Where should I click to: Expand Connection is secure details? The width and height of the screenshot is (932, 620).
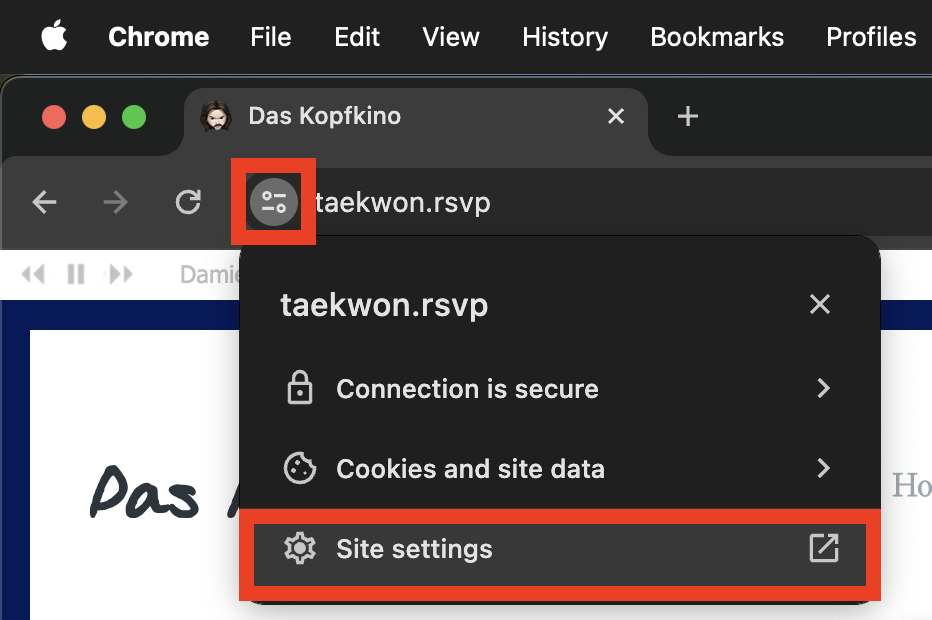coord(823,388)
